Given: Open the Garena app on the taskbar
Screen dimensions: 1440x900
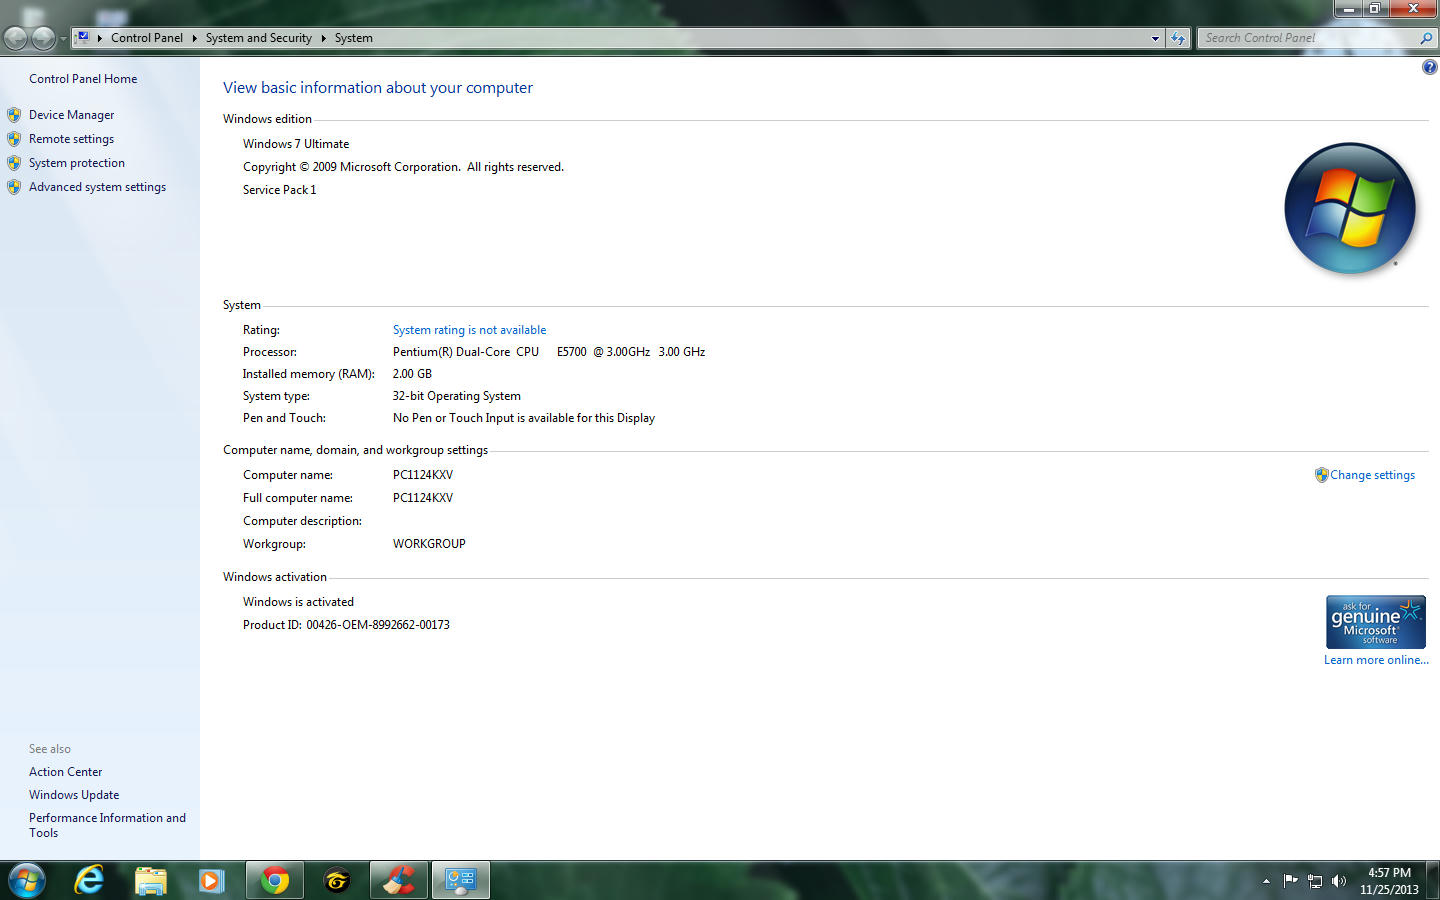Looking at the screenshot, I should tap(336, 880).
